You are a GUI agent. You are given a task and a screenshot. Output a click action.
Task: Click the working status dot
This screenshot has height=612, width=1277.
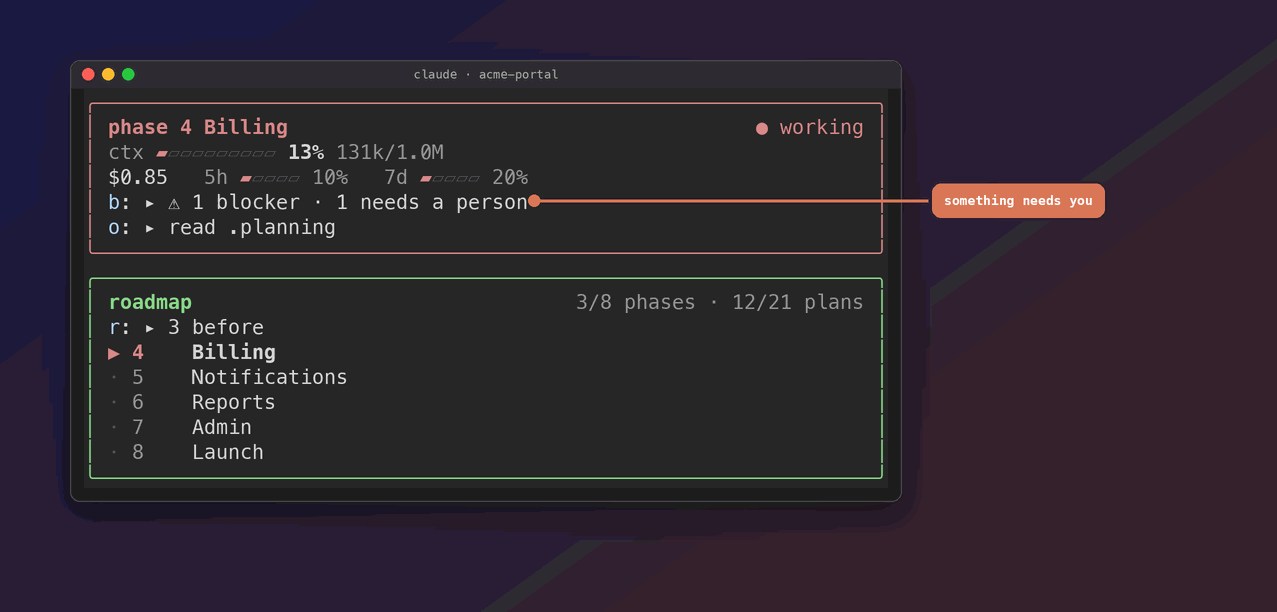point(762,128)
